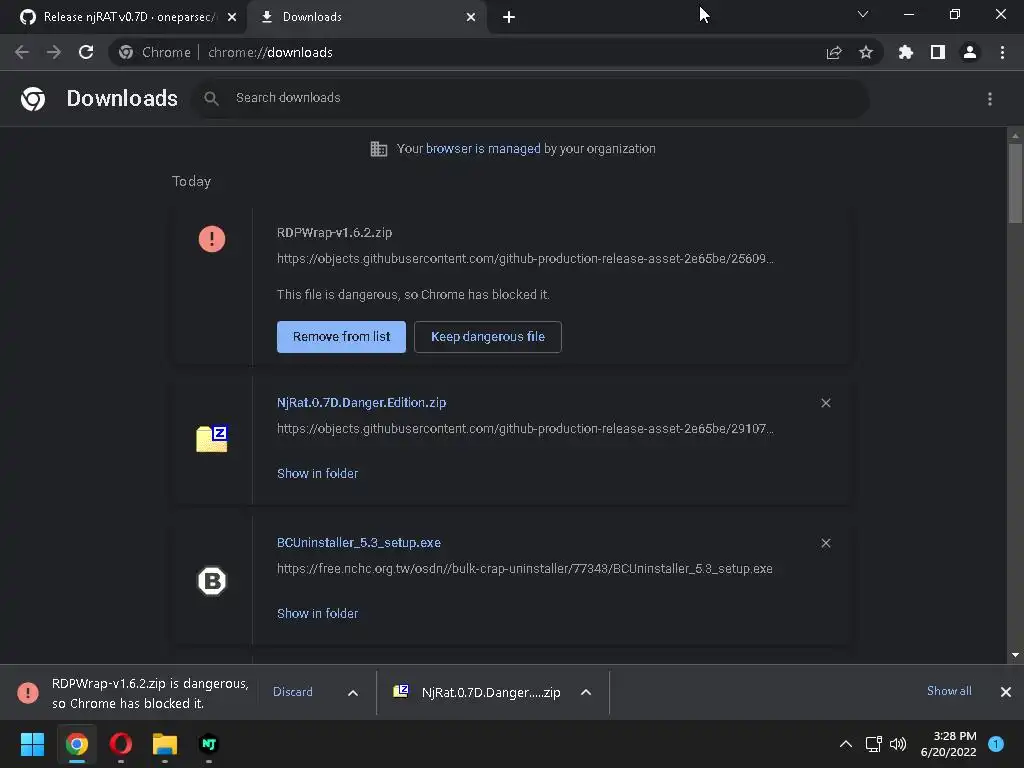1024x768 pixels.
Task: Open a new tab
Action: click(x=509, y=17)
